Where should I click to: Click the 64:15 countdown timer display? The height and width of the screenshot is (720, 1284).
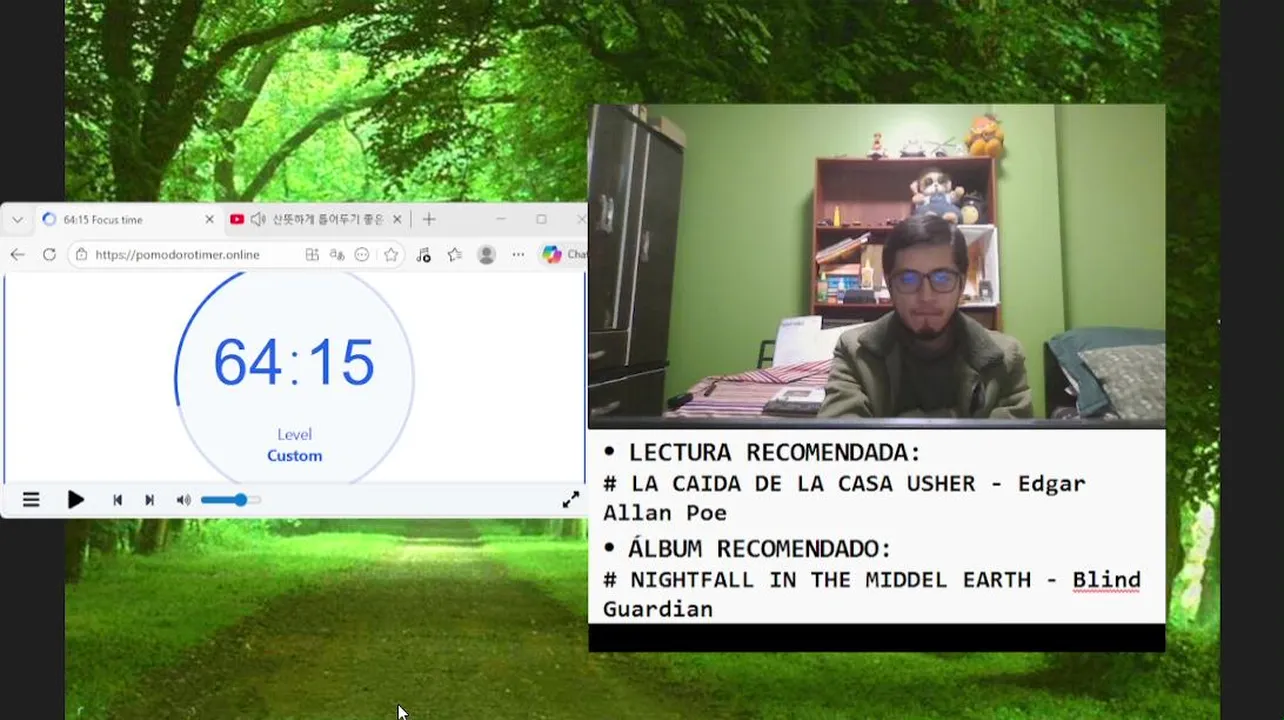click(294, 362)
